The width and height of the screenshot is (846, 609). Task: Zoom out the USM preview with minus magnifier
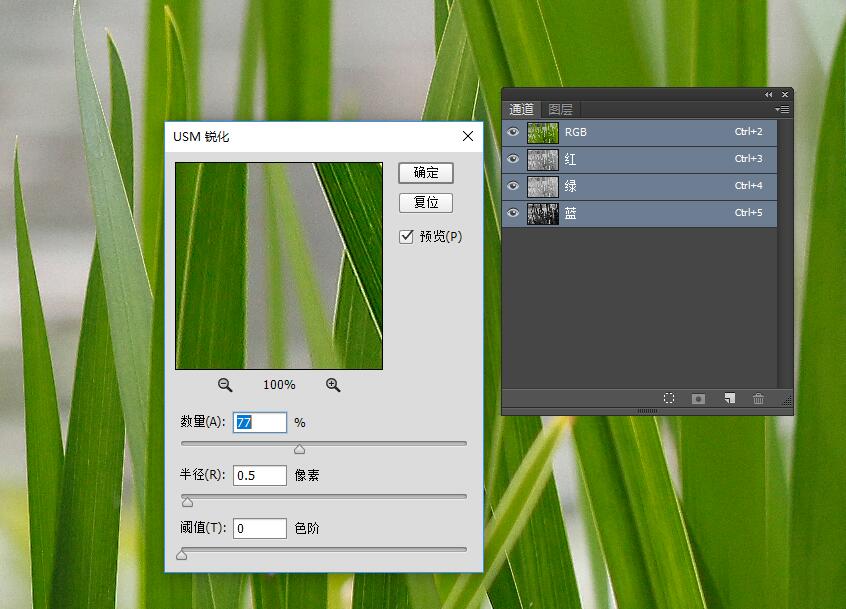[225, 385]
